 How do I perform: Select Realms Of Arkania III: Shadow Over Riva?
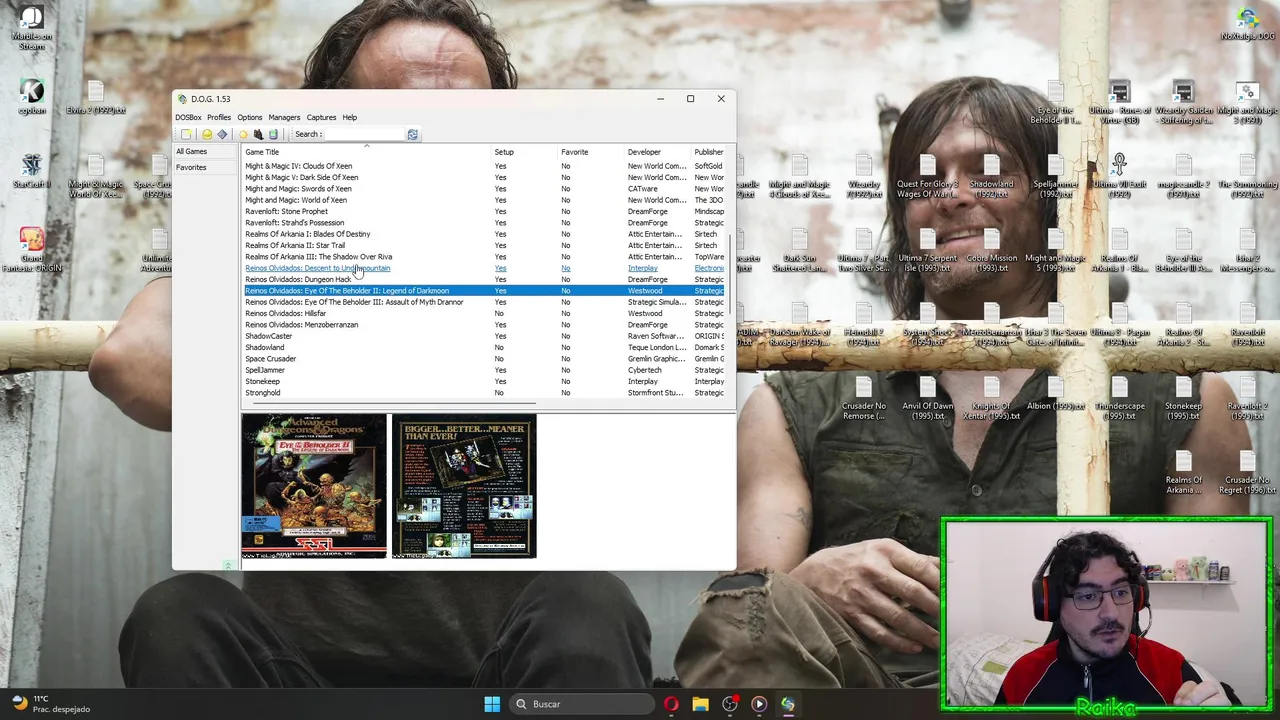484,257
